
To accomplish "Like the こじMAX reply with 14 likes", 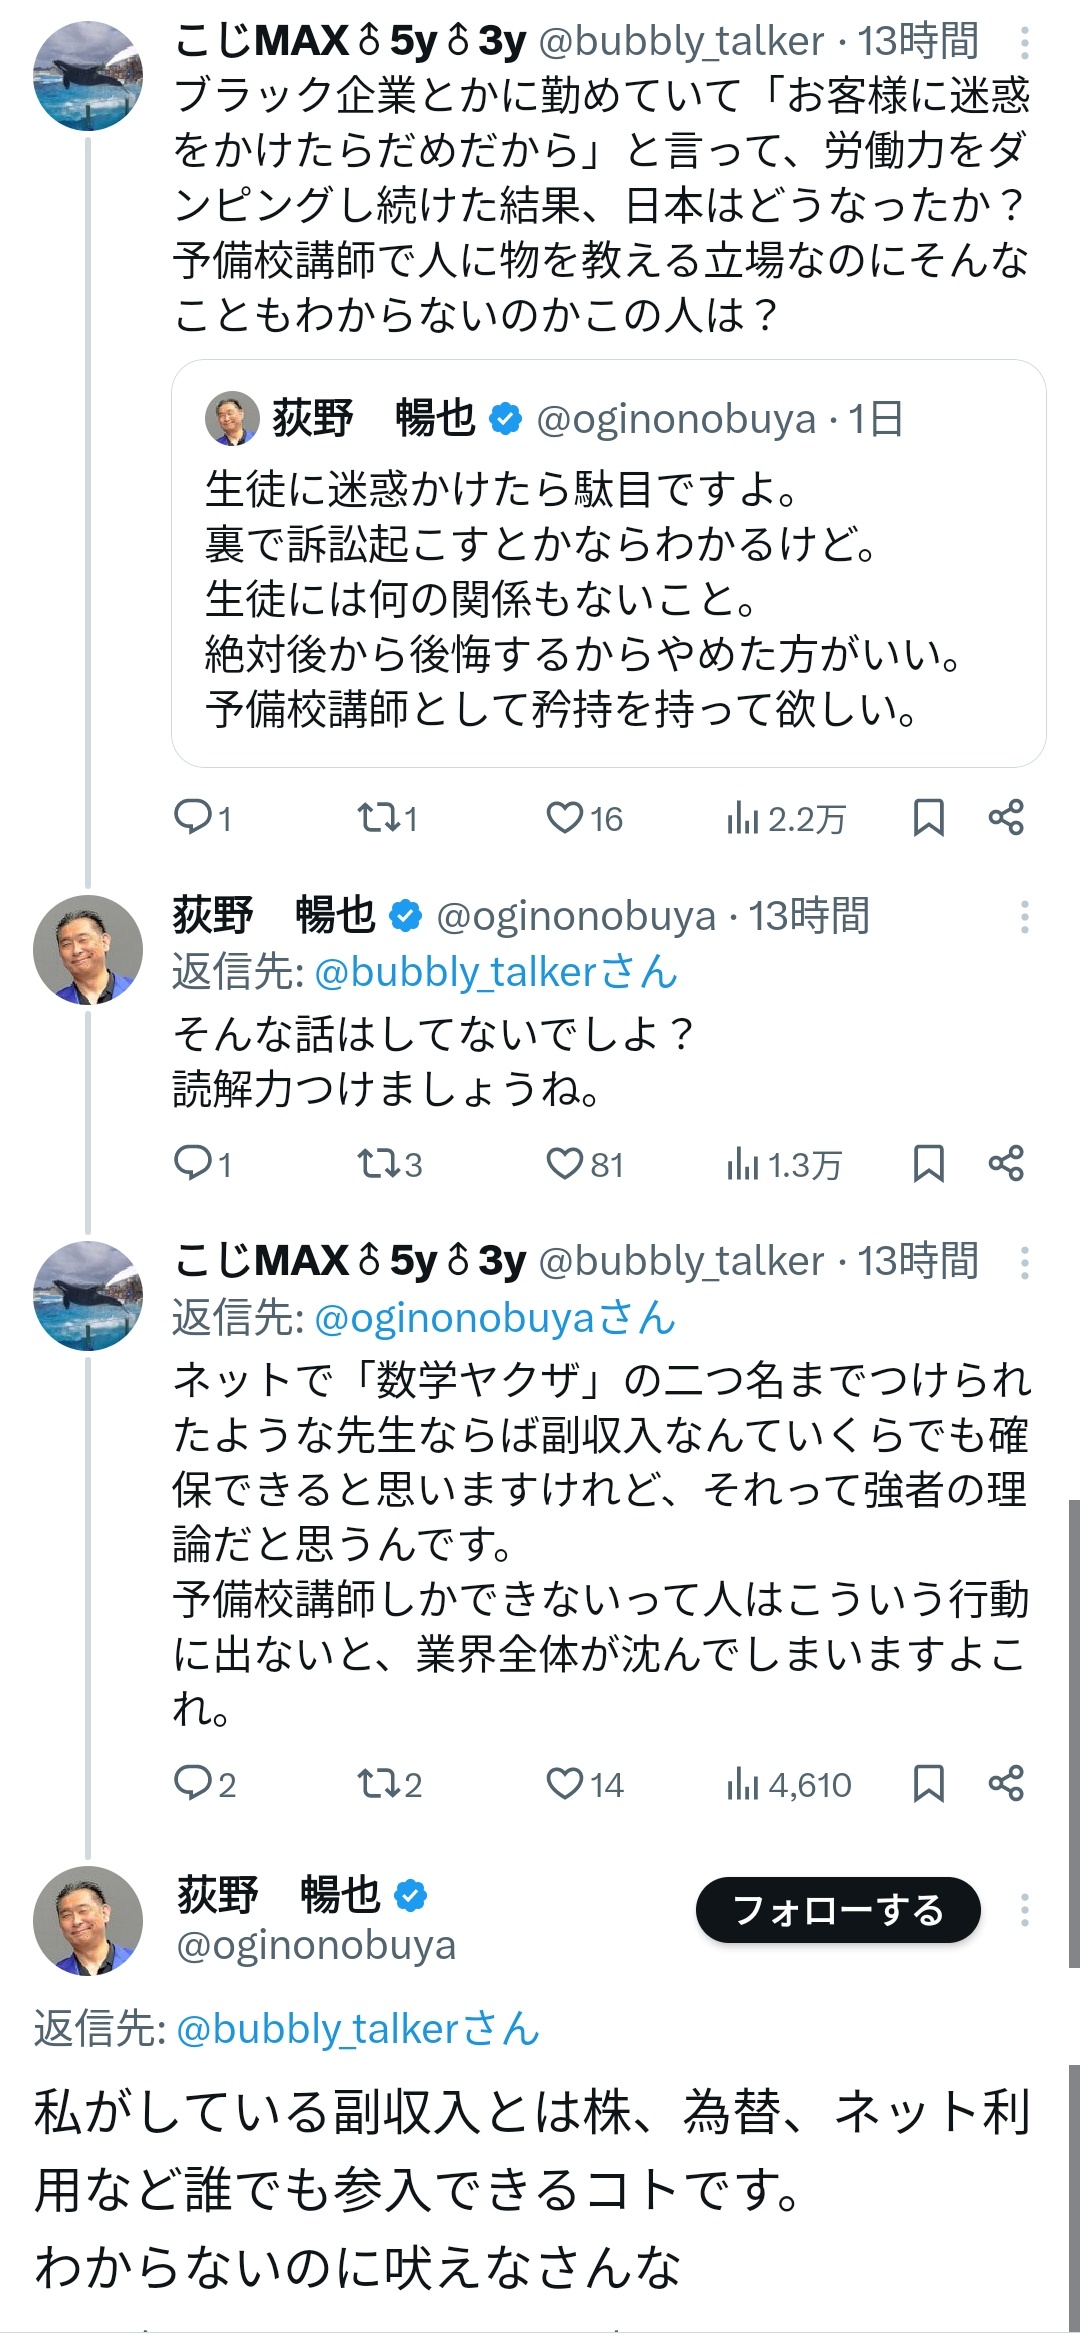I will tap(564, 1785).
